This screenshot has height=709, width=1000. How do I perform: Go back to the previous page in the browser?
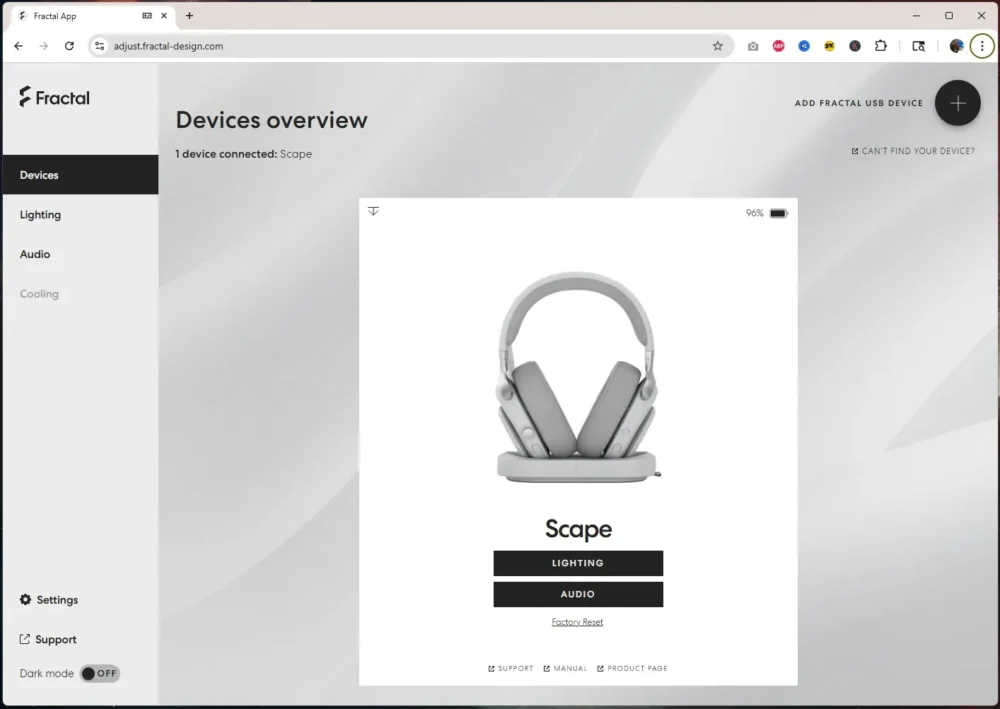[18, 46]
